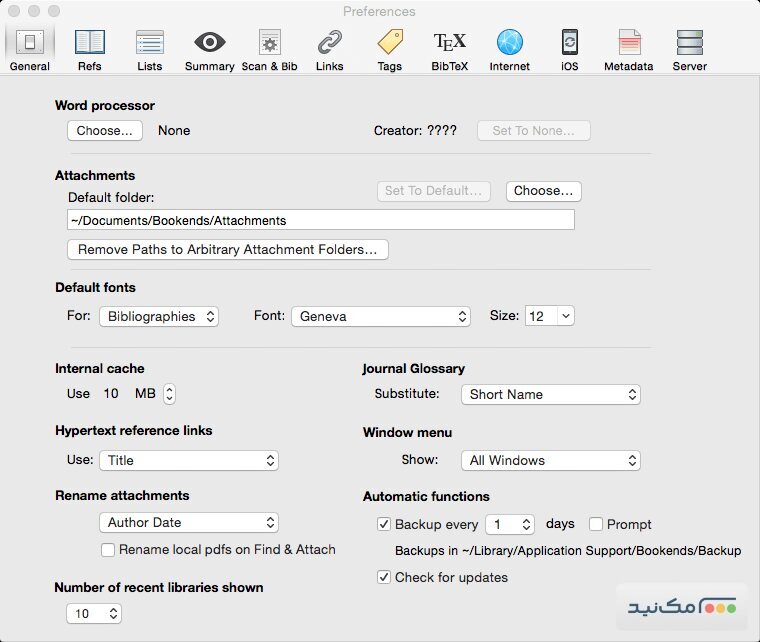Open Scan & Bib preferences
Viewport: 760px width, 642px height.
(x=269, y=50)
